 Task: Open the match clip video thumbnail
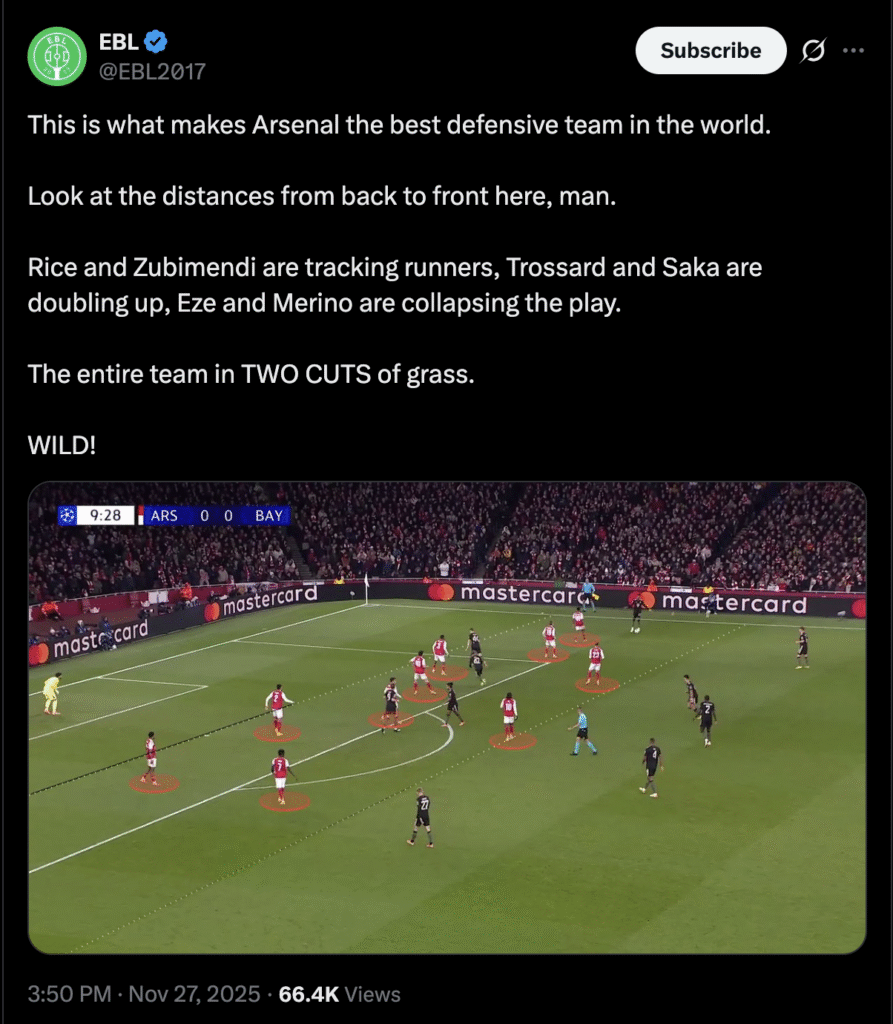pyautogui.click(x=447, y=718)
